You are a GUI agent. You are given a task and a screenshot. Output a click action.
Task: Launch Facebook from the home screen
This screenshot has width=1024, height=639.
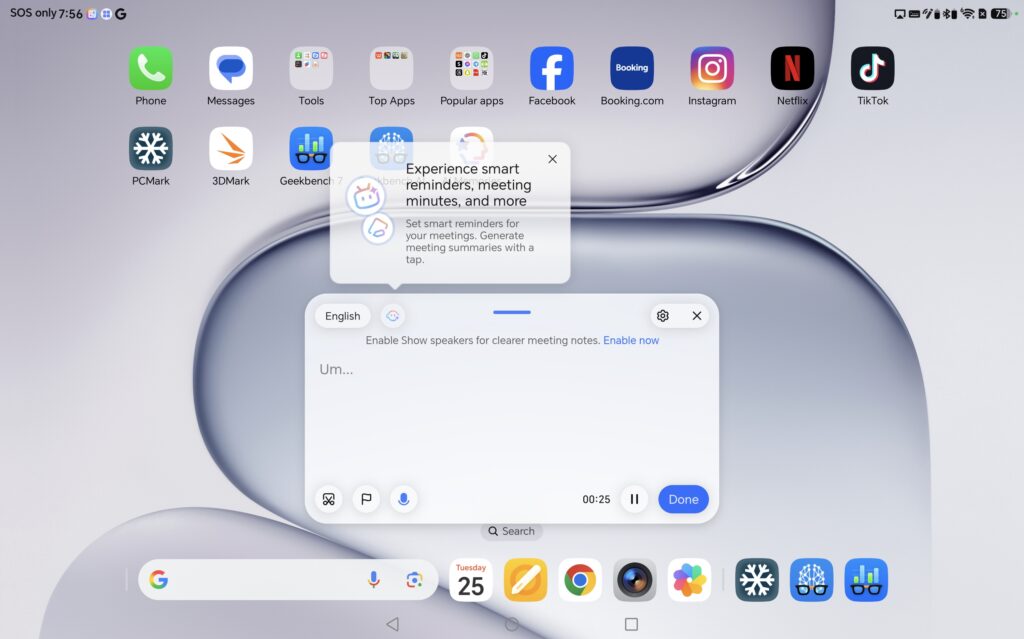tap(552, 68)
